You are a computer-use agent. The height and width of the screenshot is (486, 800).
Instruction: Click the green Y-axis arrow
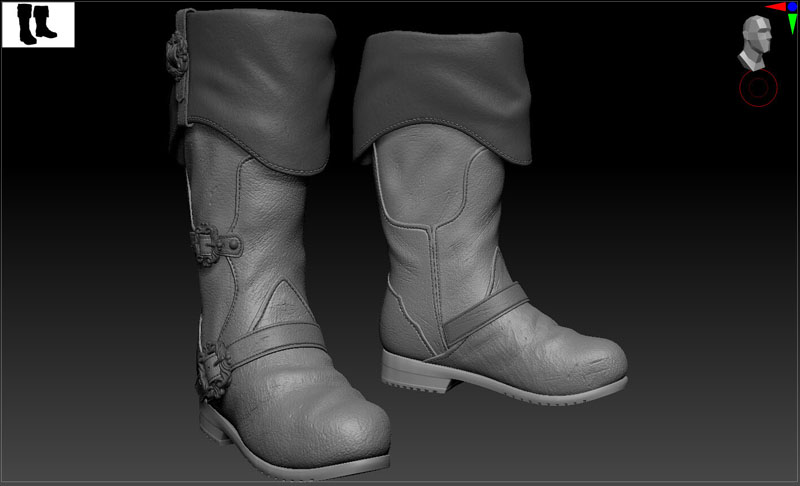(791, 24)
